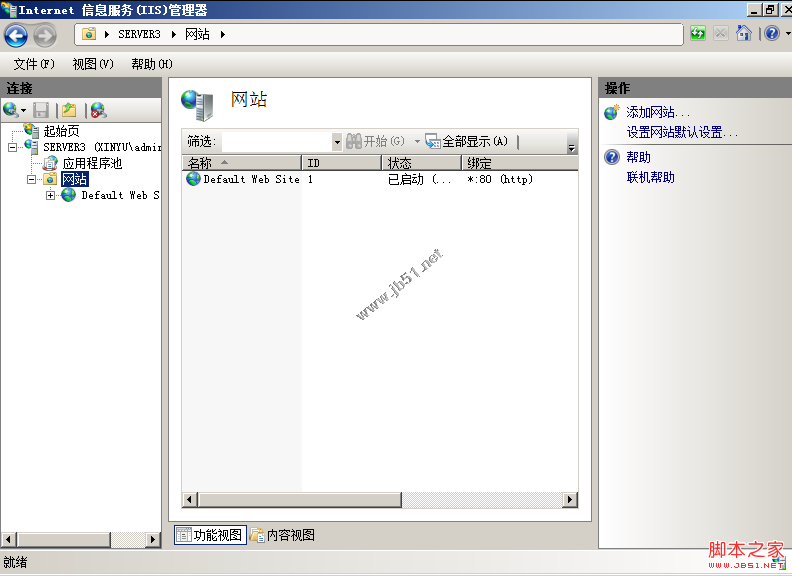Viewport: 792px width, 576px height.
Task: Click the *:80 (http) binding cell
Action: tap(500, 179)
